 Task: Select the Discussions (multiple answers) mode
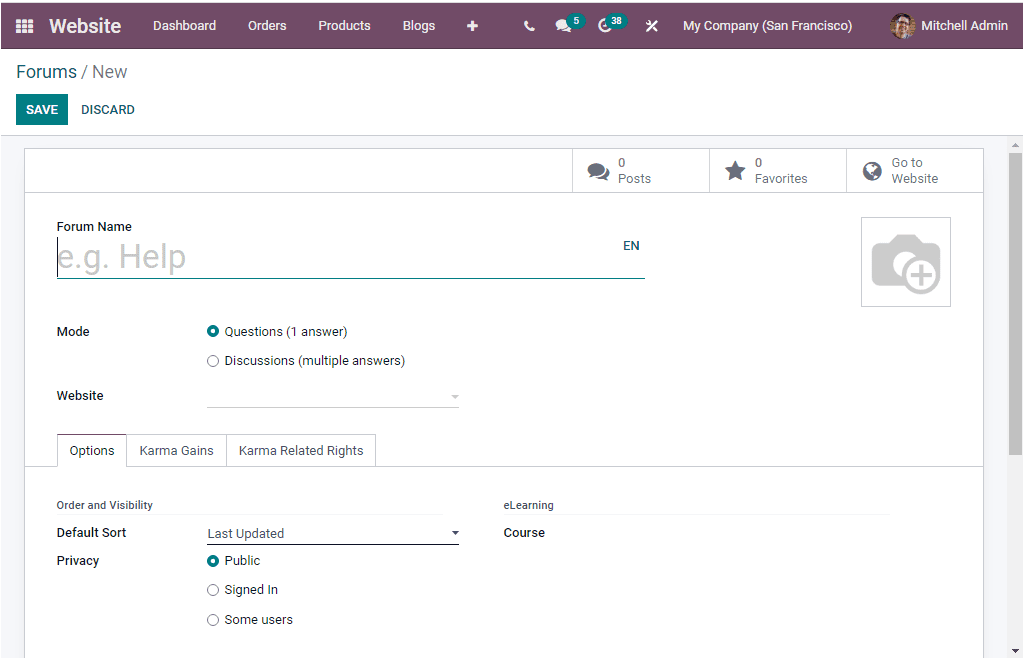click(x=212, y=360)
